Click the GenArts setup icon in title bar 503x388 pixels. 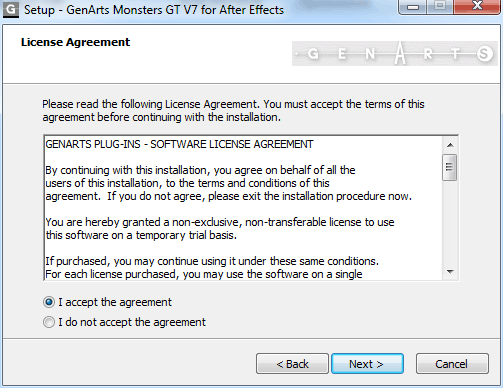11,10
